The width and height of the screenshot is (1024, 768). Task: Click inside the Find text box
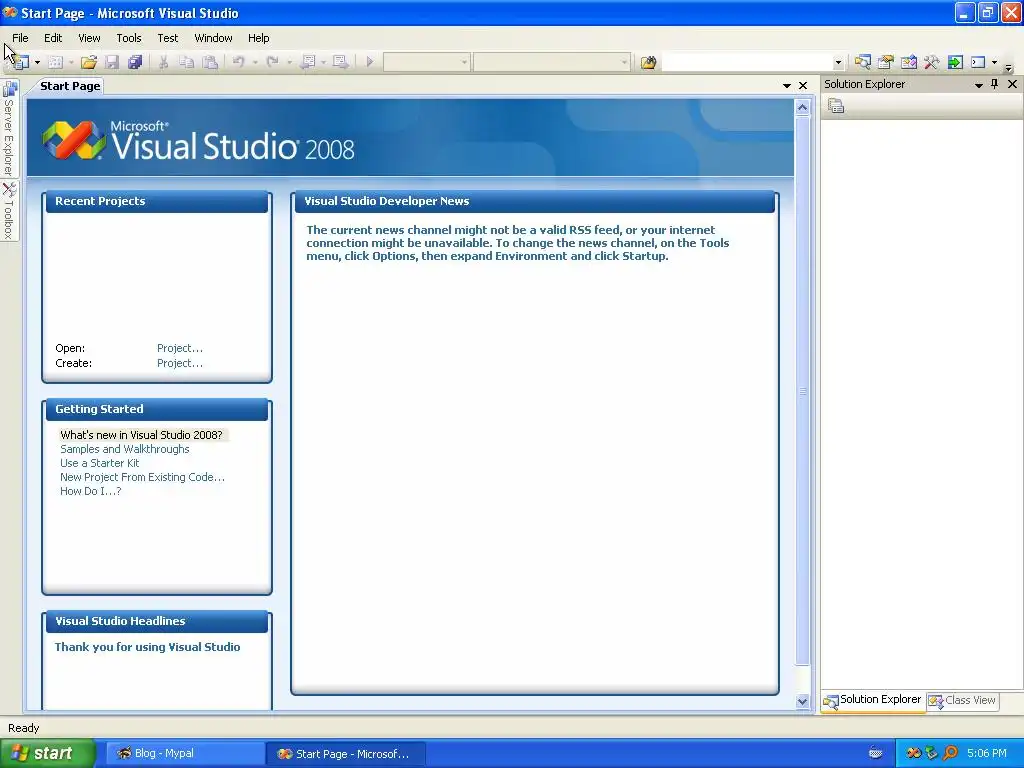(747, 62)
